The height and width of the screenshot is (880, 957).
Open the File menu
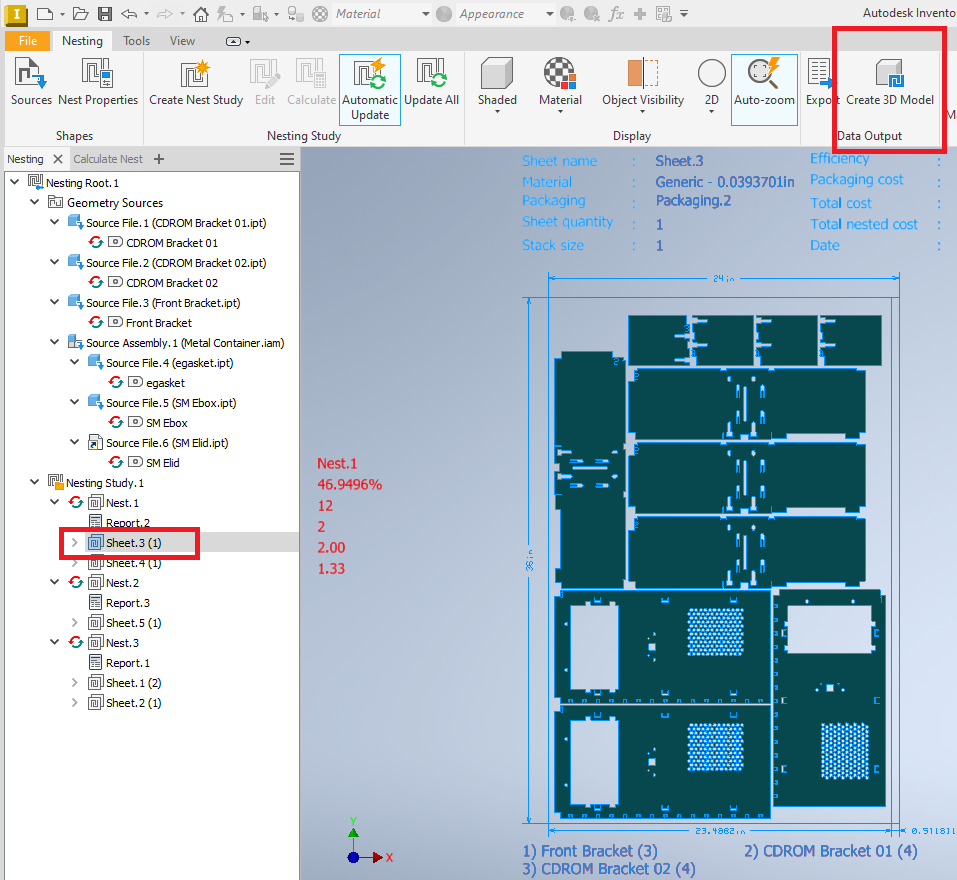[x=27, y=41]
